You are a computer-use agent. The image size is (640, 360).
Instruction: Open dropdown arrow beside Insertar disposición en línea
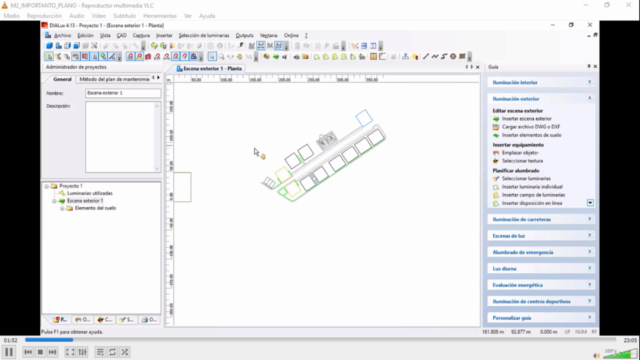(x=590, y=203)
